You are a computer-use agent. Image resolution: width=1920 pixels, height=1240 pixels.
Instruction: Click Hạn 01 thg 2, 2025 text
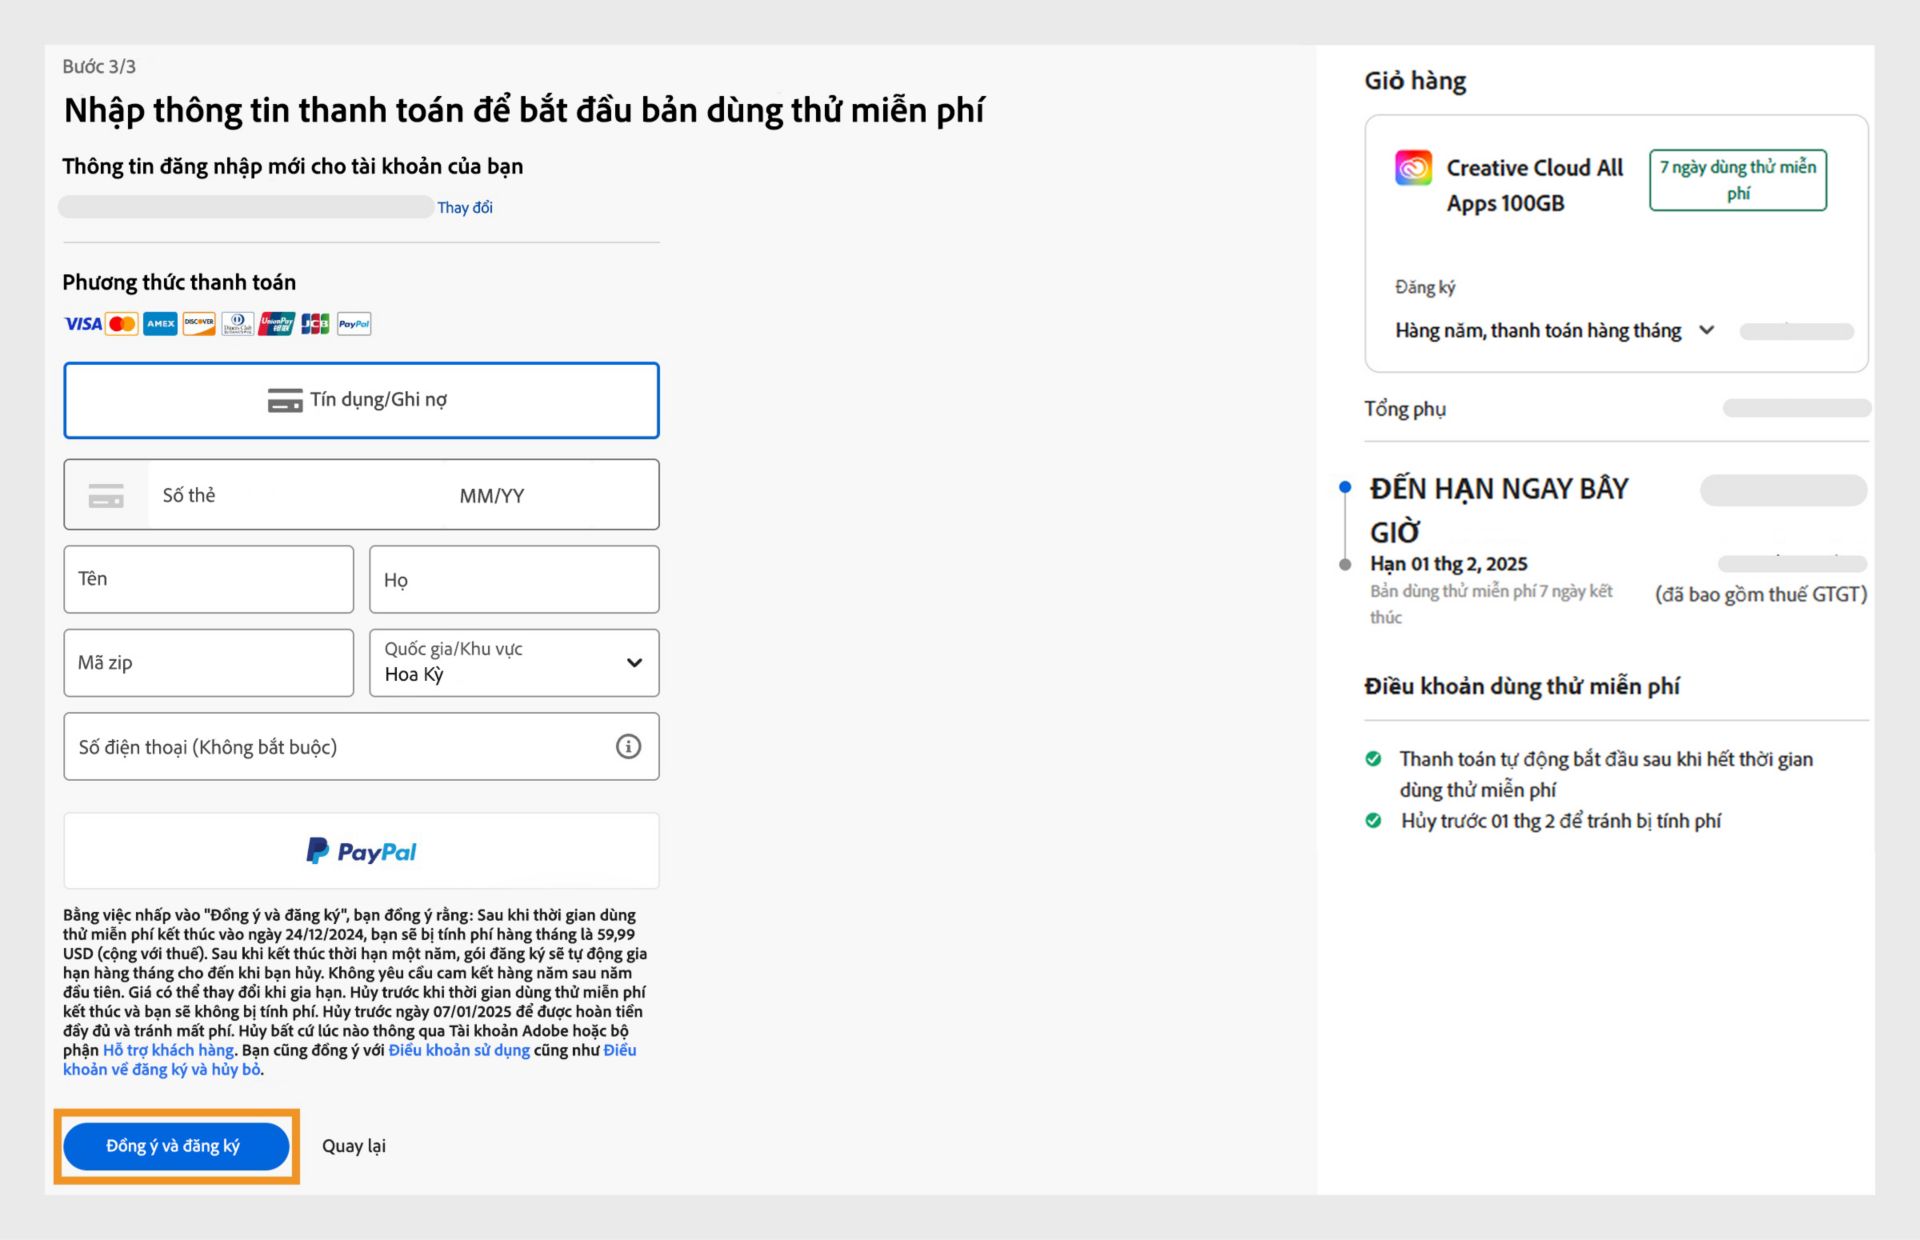[x=1449, y=563]
